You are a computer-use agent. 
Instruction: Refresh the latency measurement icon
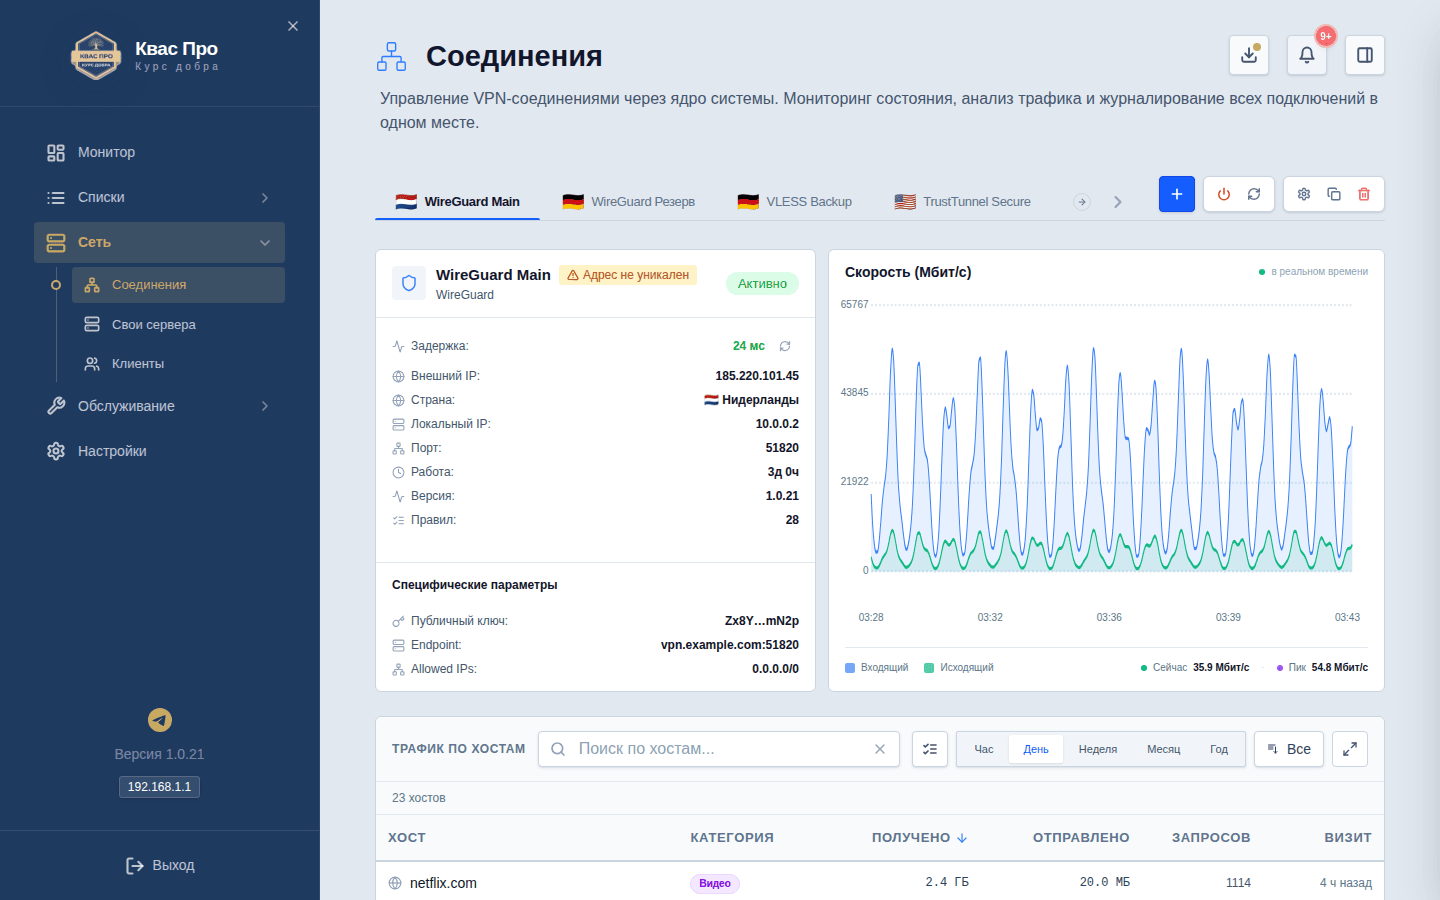(785, 346)
